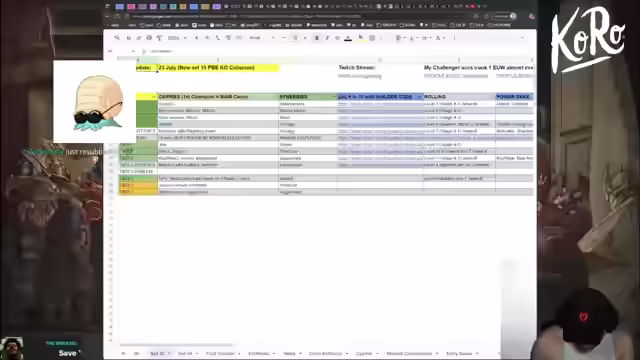Open the more toolbar options menu
Image resolution: width=640 pixels, height=360 pixels.
tap(454, 38)
